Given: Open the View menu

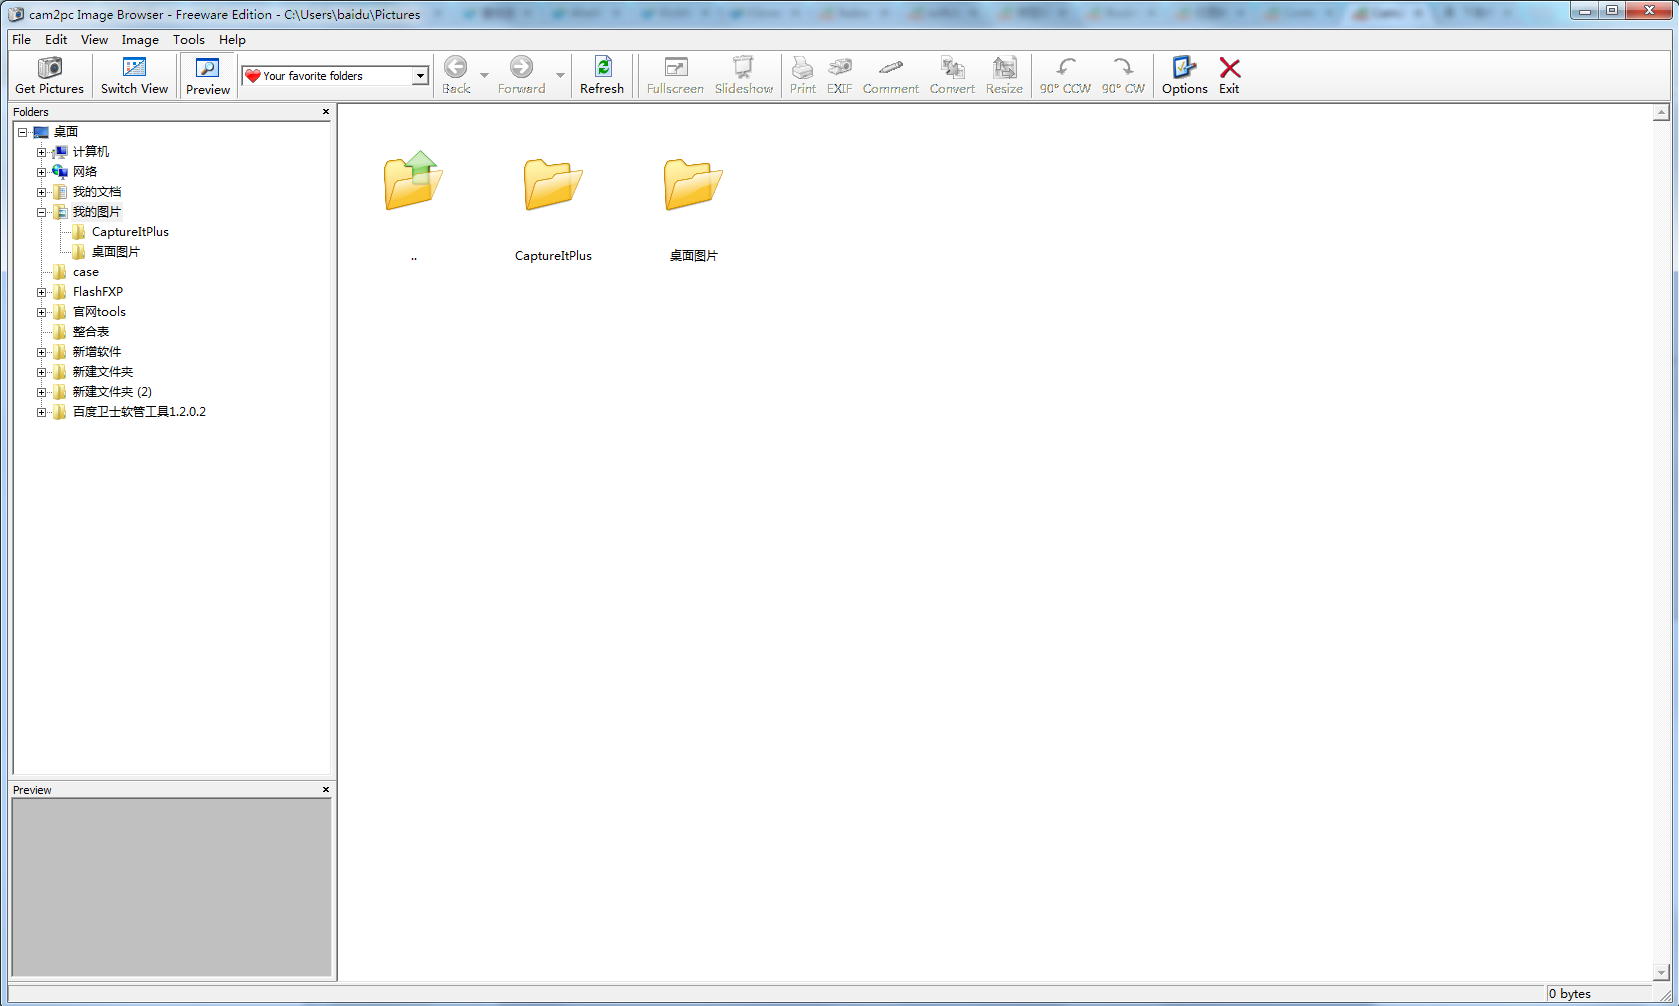Looking at the screenshot, I should [x=94, y=40].
